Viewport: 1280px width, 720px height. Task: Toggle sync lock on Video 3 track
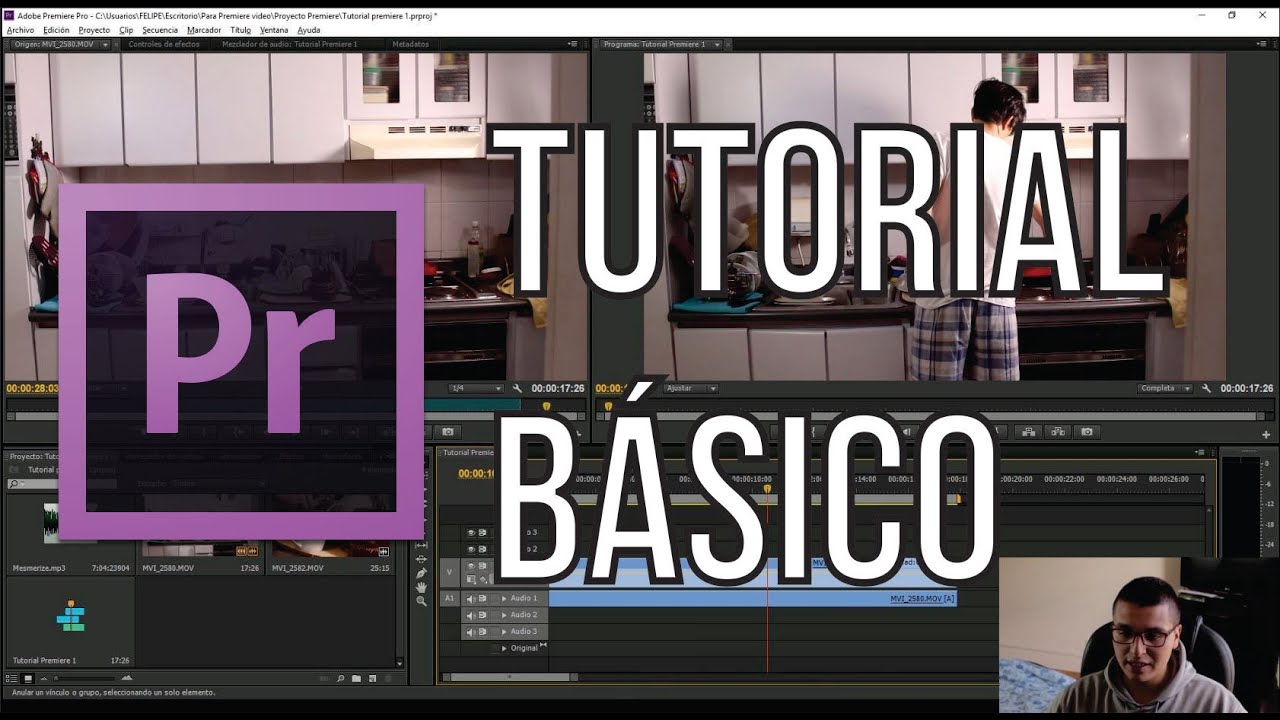(x=483, y=532)
